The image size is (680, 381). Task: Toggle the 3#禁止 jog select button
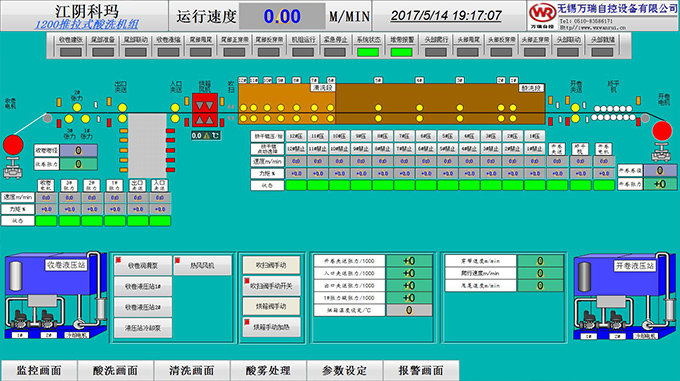point(491,149)
